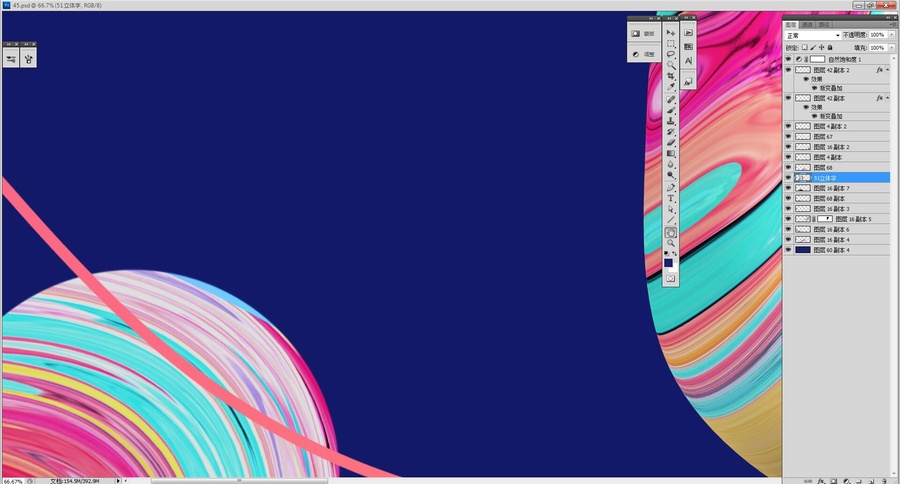Select the History Brush tool
The width and height of the screenshot is (900, 484).
pyautogui.click(x=670, y=132)
